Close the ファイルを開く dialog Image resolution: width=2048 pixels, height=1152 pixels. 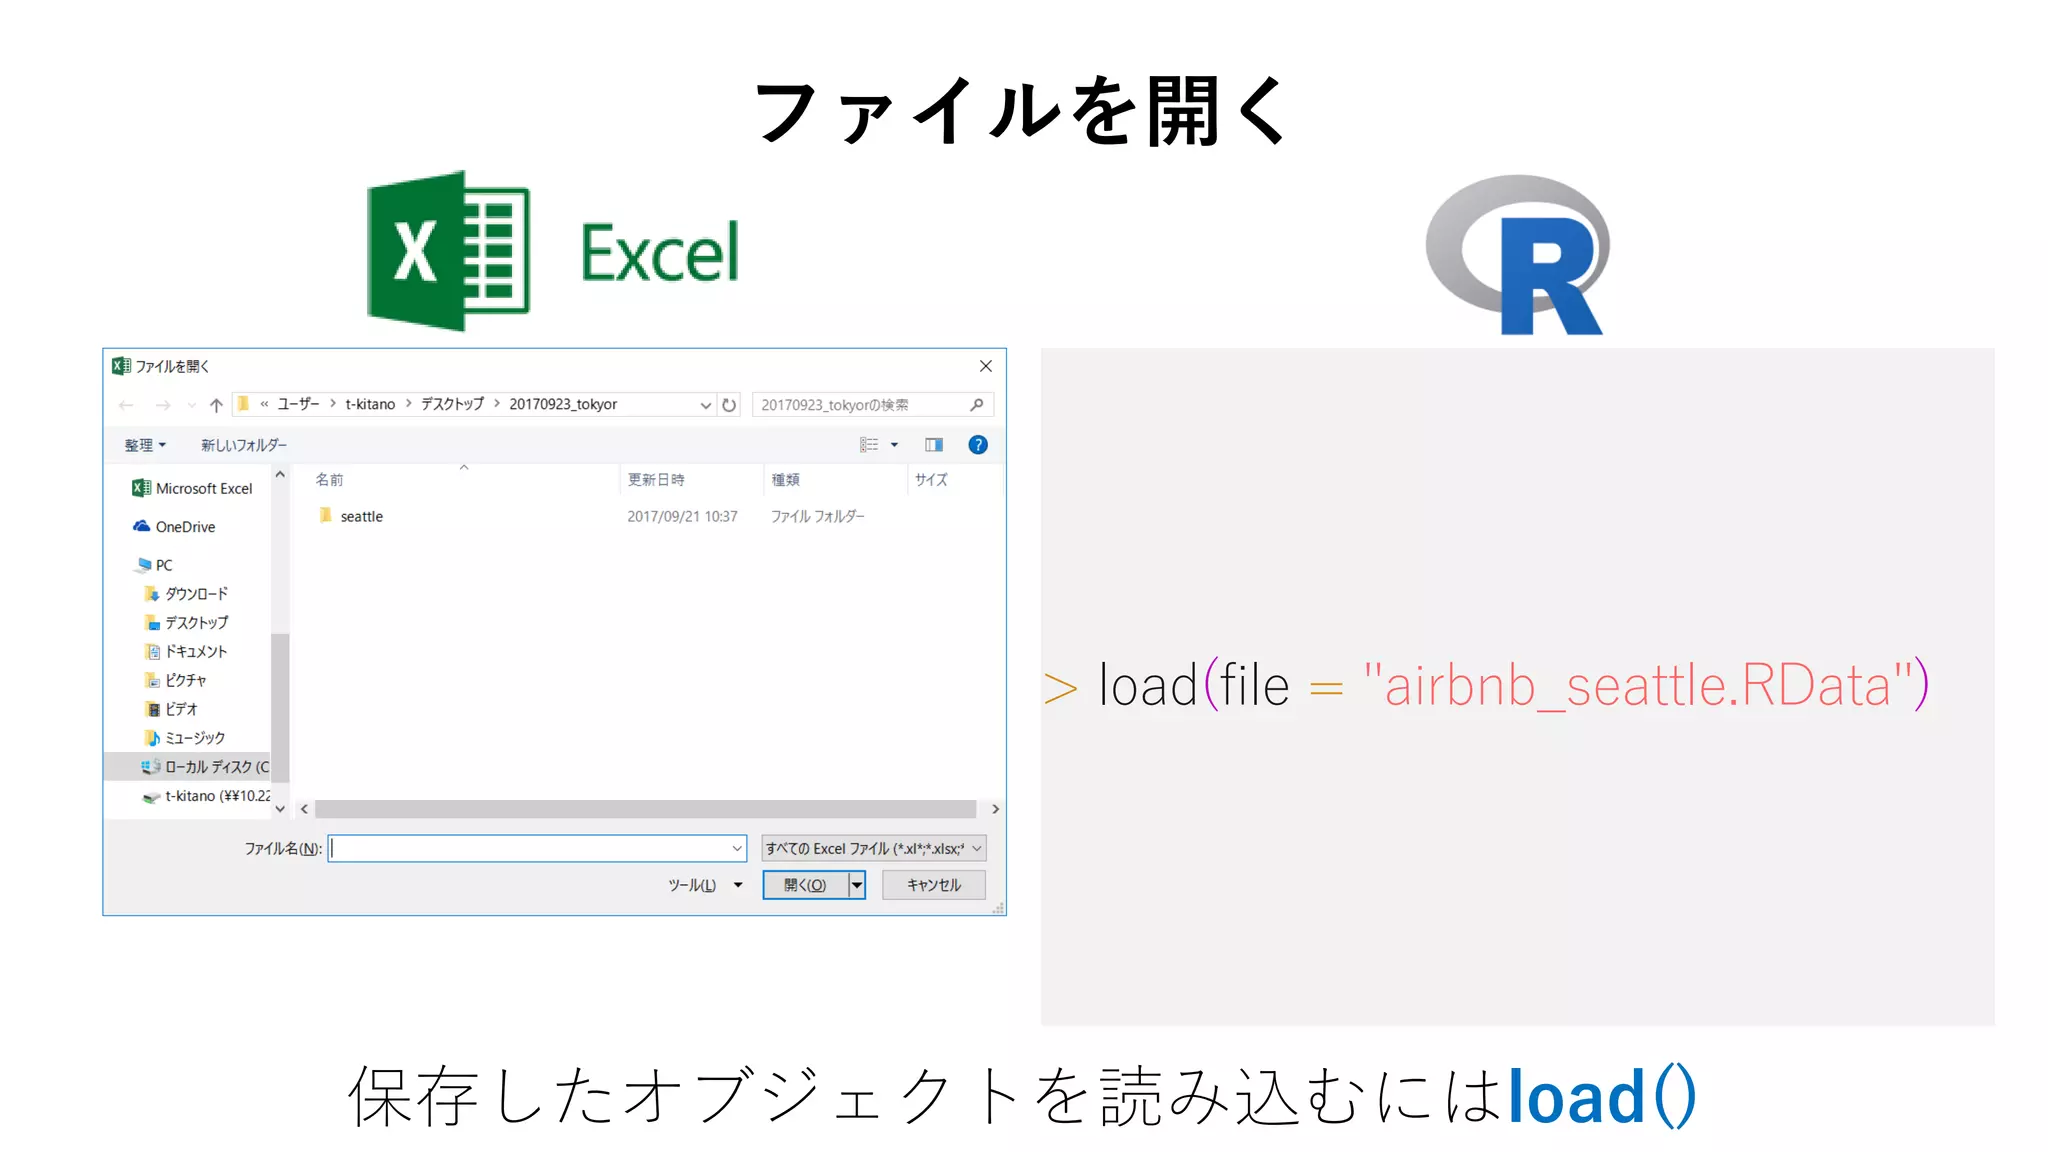[985, 366]
